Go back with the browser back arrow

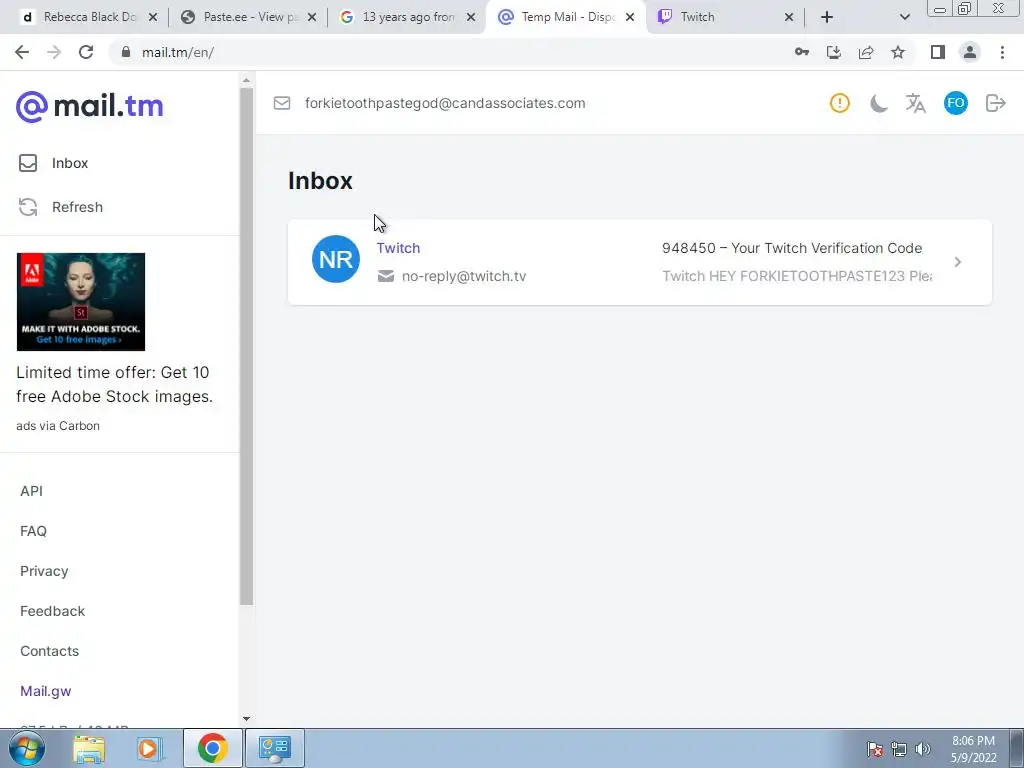tap(22, 52)
